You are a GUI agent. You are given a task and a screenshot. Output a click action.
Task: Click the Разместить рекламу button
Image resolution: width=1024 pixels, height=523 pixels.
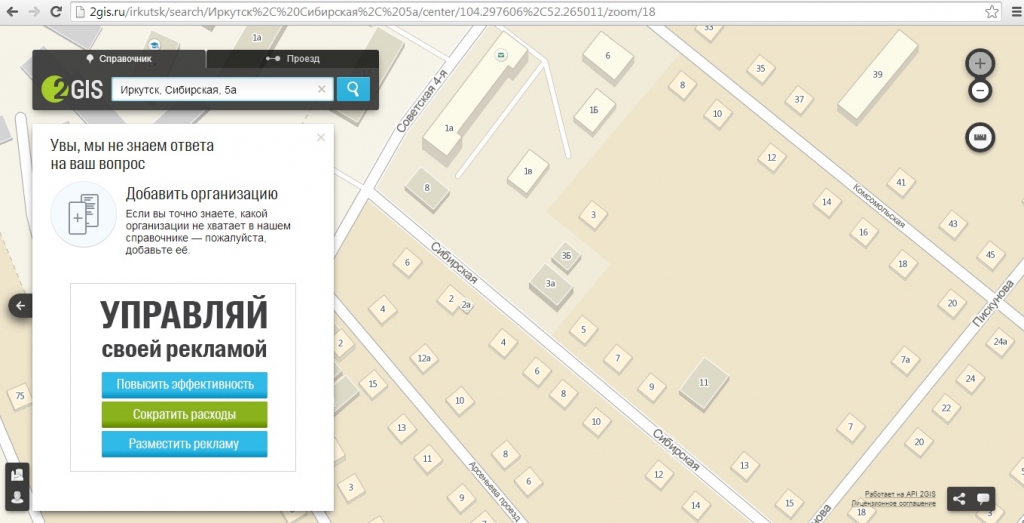[185, 444]
